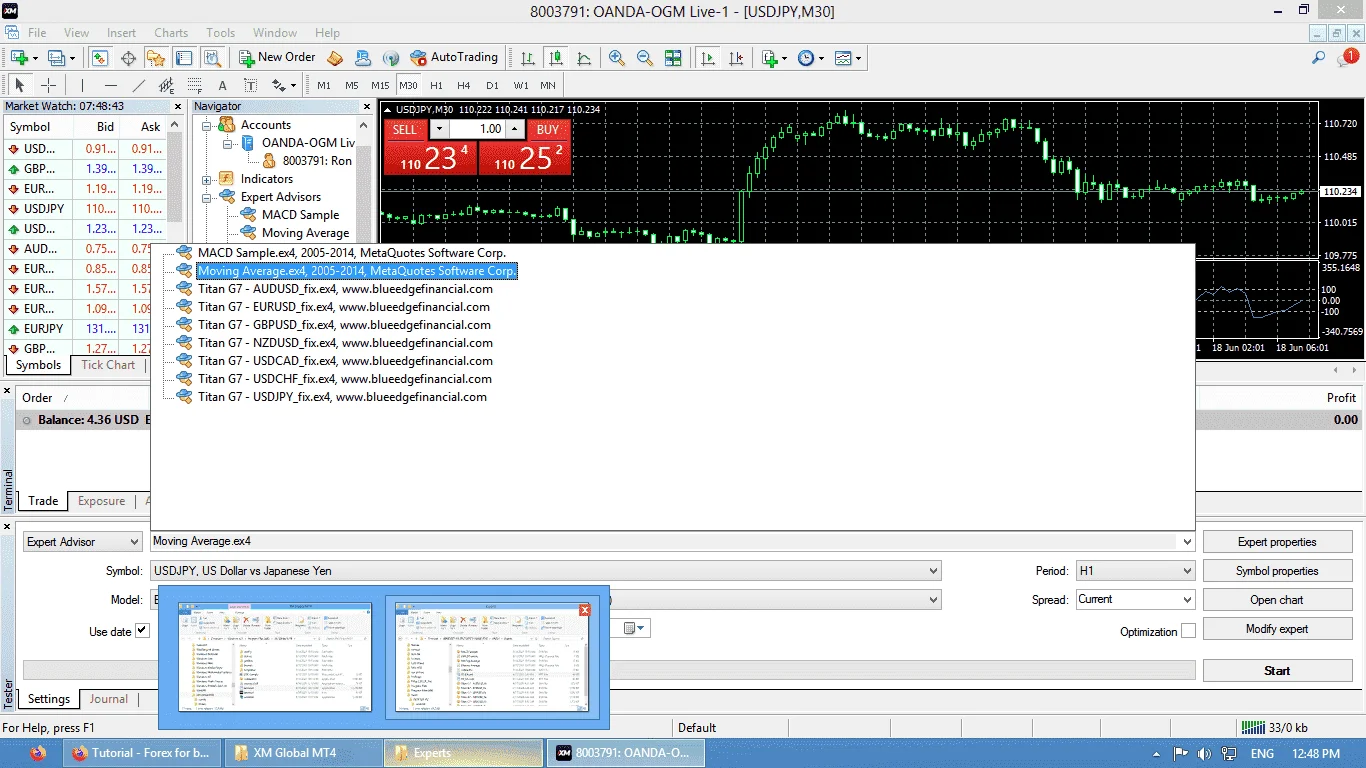The image size is (1366, 768).
Task: Select the vertical line drawing tool
Action: click(83, 85)
